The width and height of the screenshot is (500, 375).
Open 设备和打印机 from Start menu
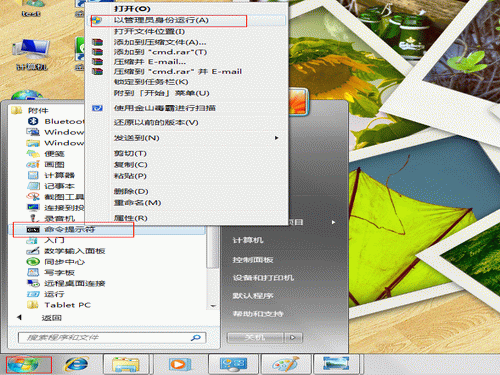(x=263, y=278)
